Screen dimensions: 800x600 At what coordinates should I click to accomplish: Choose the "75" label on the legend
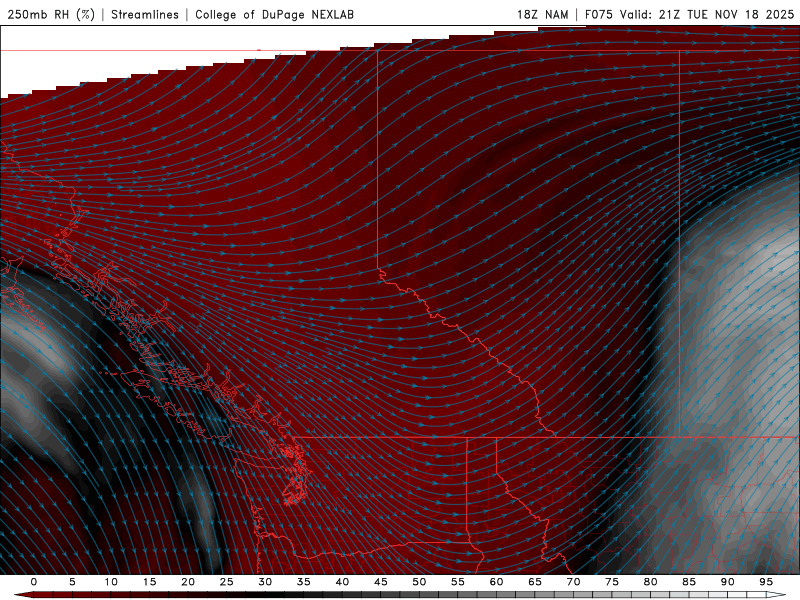612,582
